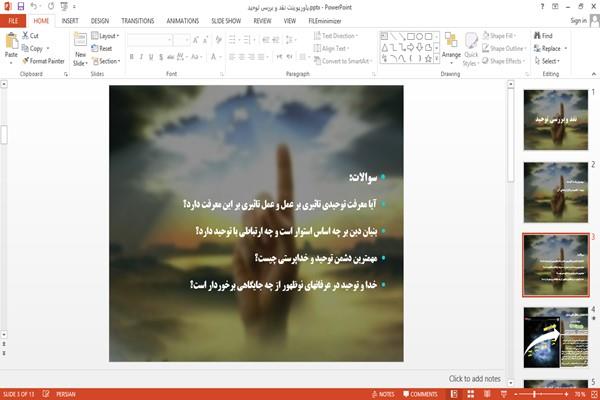The height and width of the screenshot is (400, 600).
Task: Open Notes pane from status bar
Action: click(383, 394)
